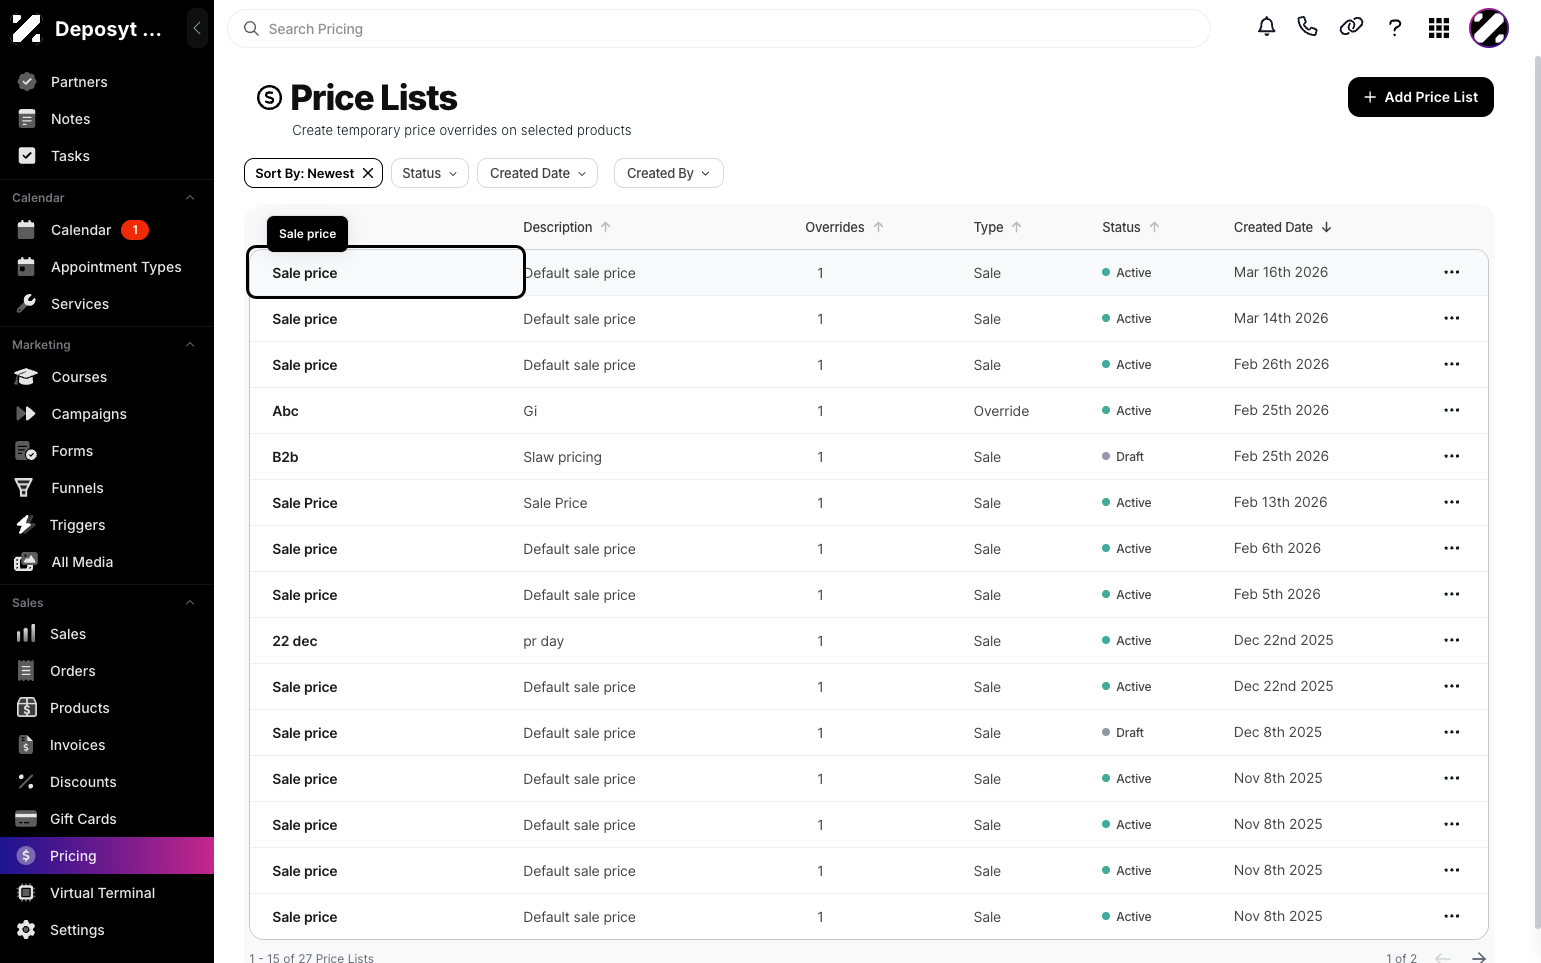The image size is (1541, 963).
Task: Click the Slaw pricing description
Action: point(562,457)
